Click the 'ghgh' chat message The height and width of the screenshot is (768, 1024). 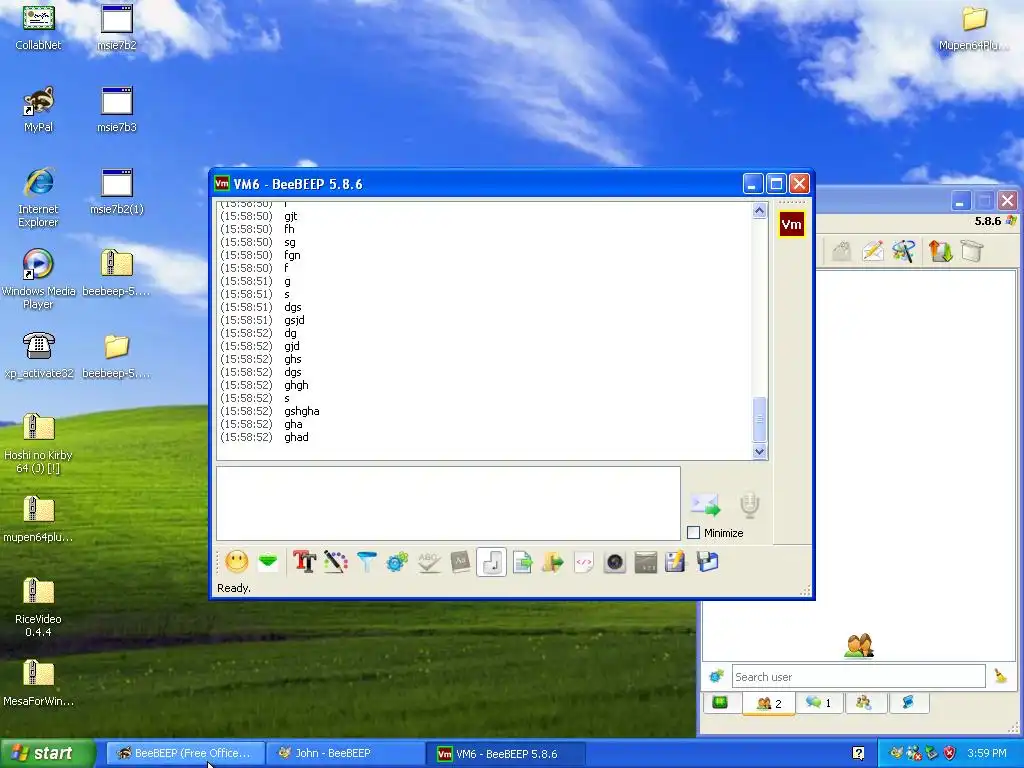[x=296, y=385]
